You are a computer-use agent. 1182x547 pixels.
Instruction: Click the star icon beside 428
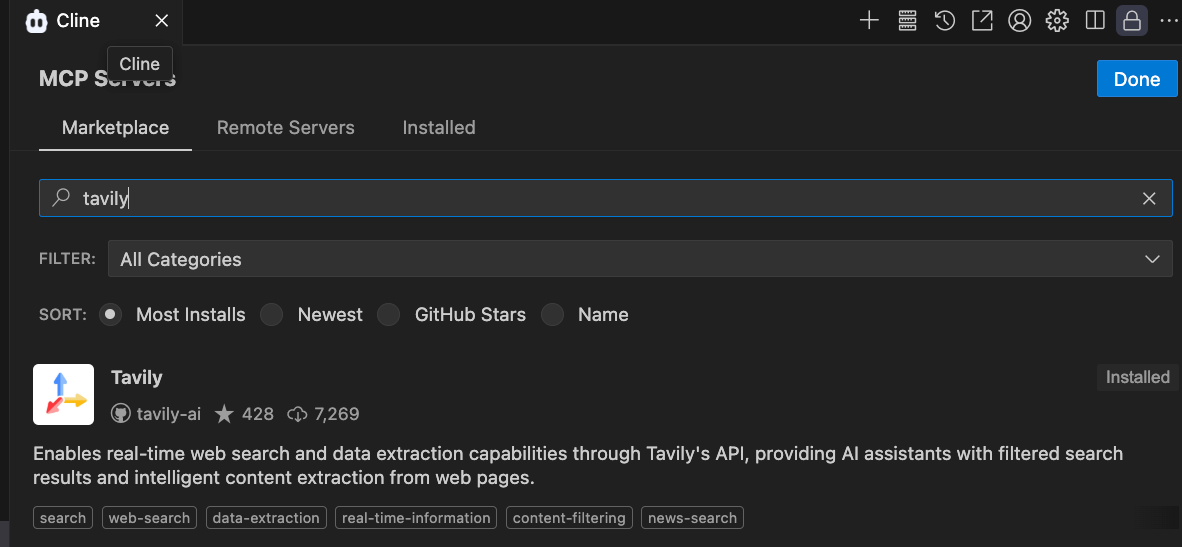tap(224, 414)
